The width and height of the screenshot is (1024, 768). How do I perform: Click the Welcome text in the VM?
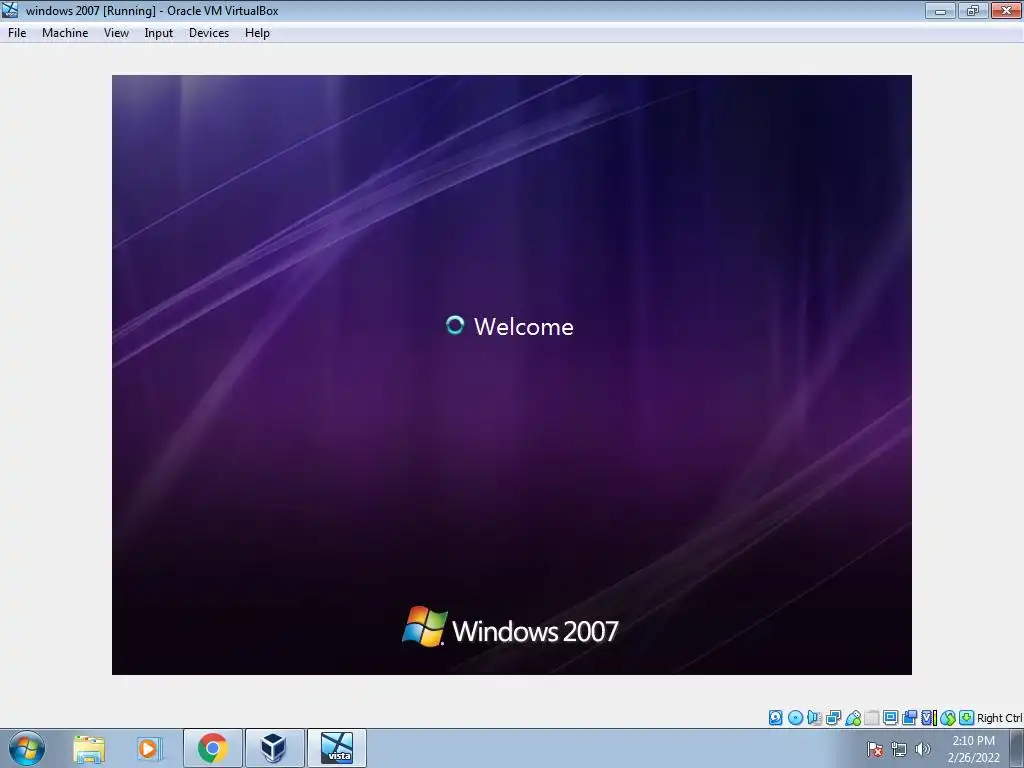(x=524, y=327)
